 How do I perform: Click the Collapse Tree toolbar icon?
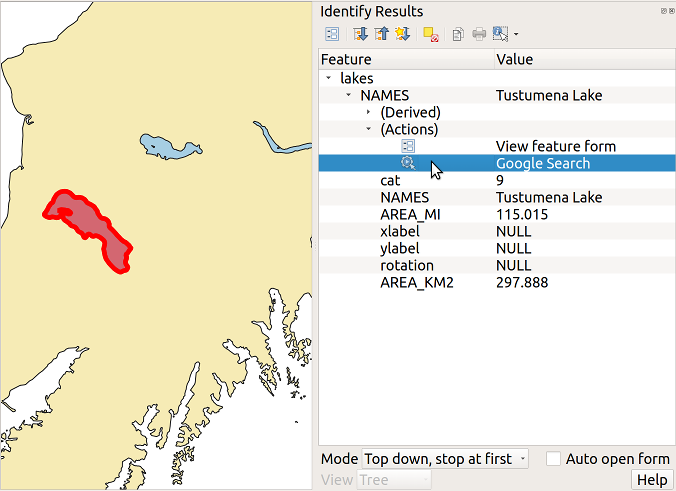tap(381, 34)
